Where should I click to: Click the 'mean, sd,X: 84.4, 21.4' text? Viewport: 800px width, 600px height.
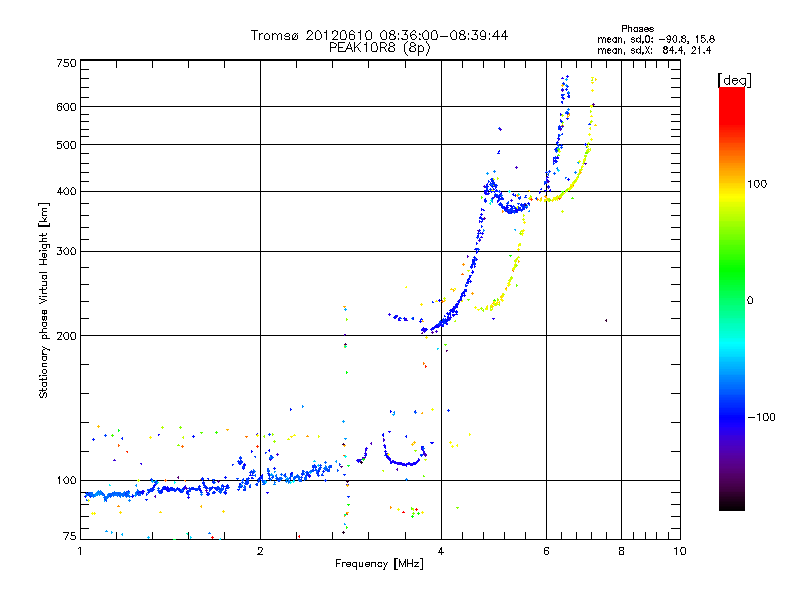(x=654, y=50)
